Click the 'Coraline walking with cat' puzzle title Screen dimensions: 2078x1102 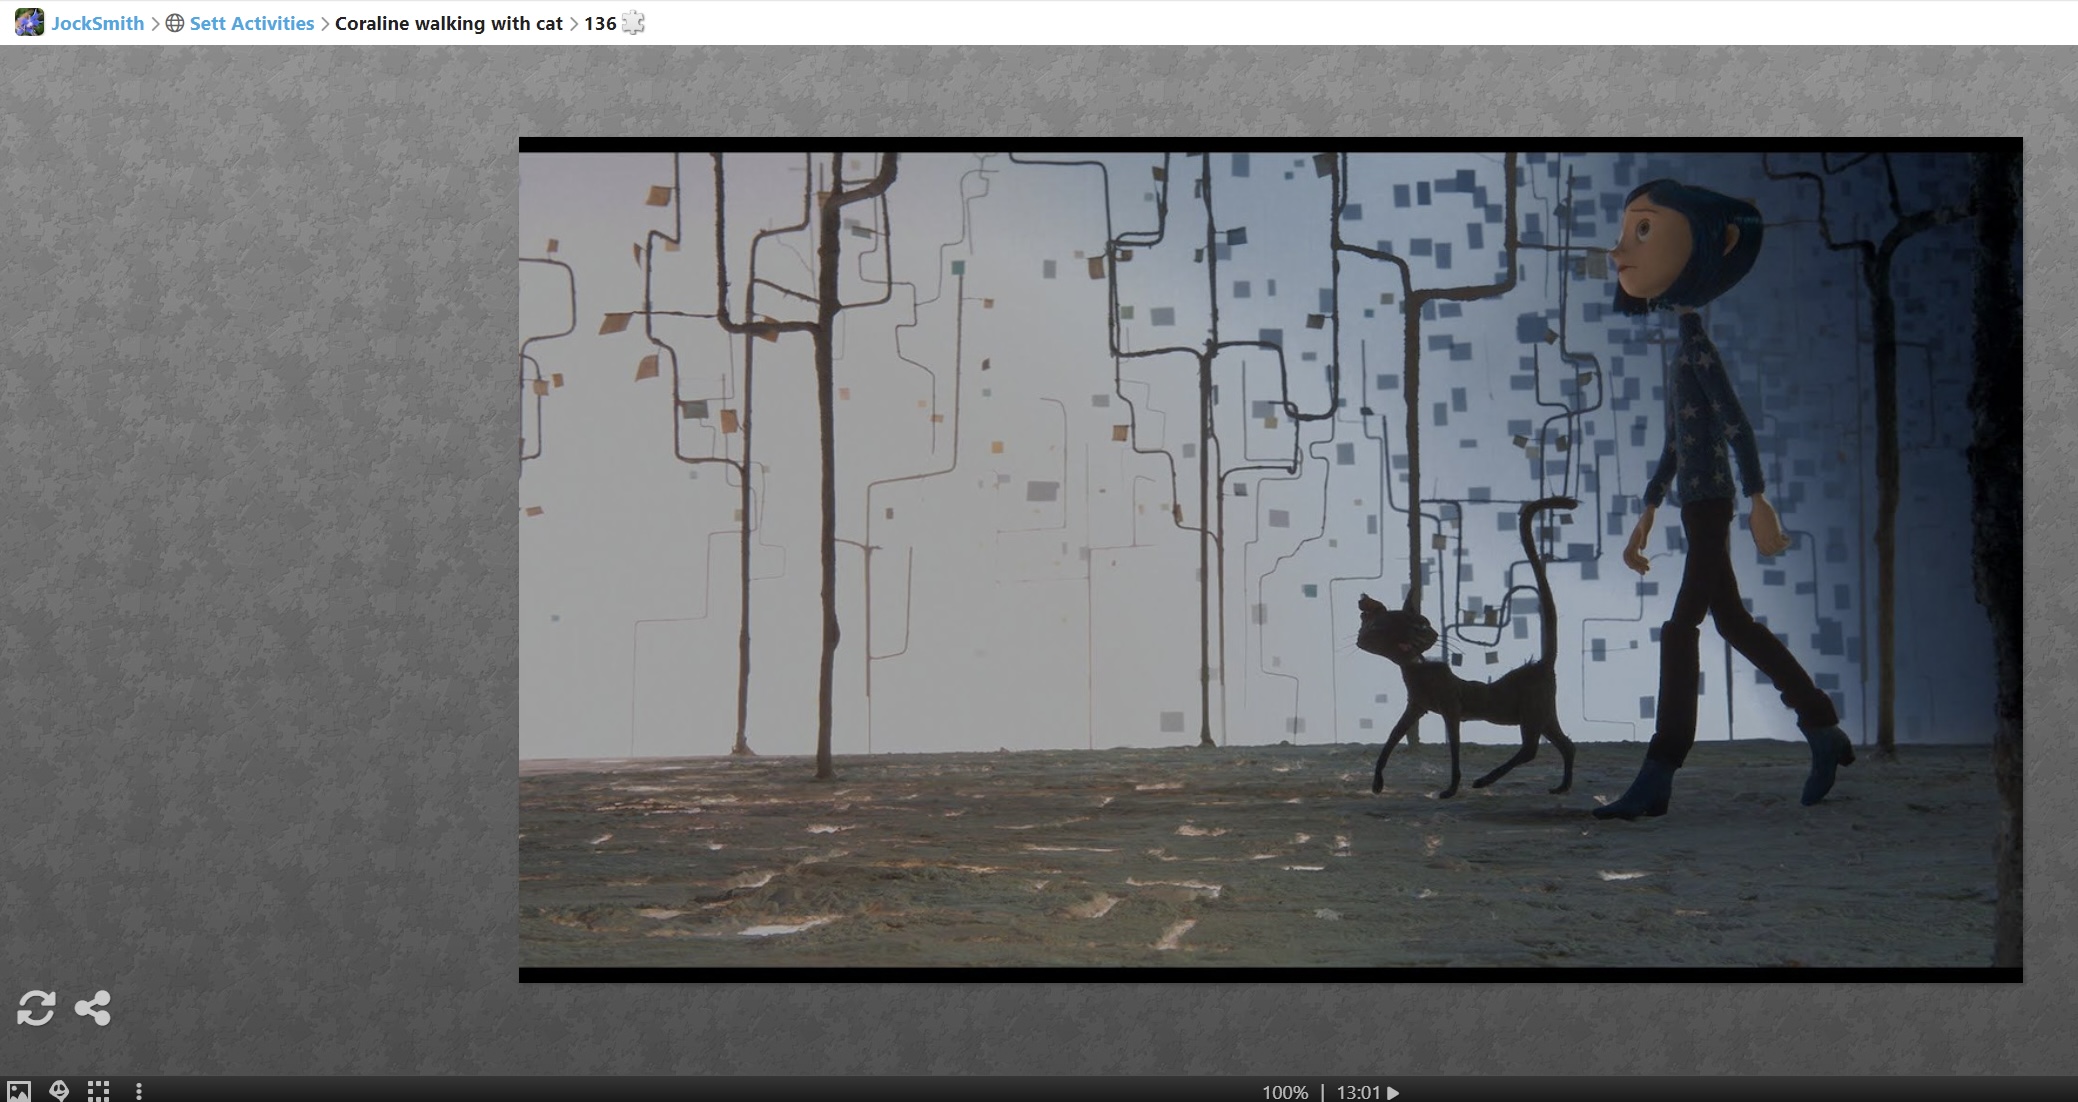pyautogui.click(x=449, y=23)
